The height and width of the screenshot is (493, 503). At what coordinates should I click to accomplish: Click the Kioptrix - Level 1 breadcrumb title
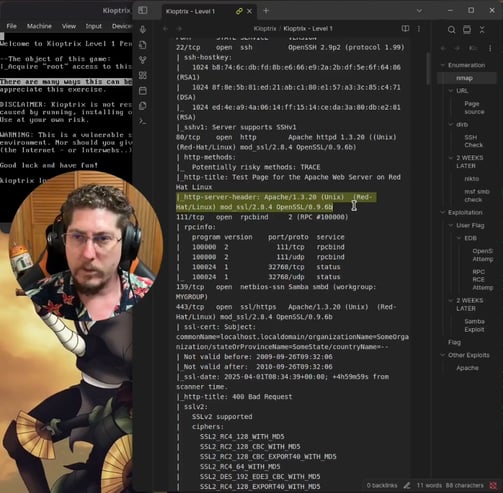308,29
